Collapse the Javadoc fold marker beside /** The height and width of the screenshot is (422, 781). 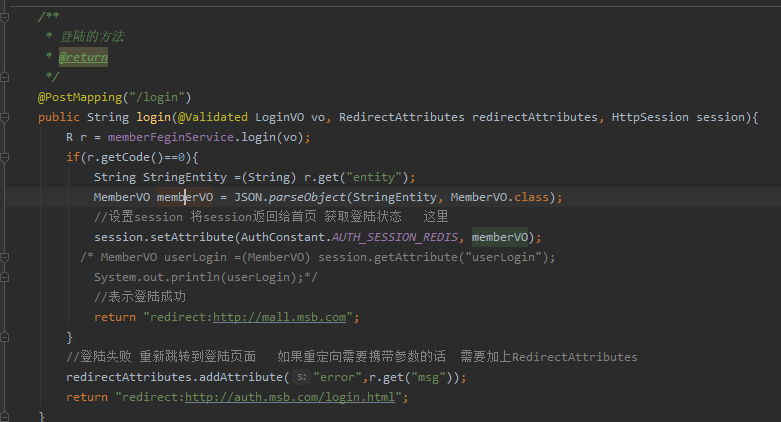[x=4, y=17]
